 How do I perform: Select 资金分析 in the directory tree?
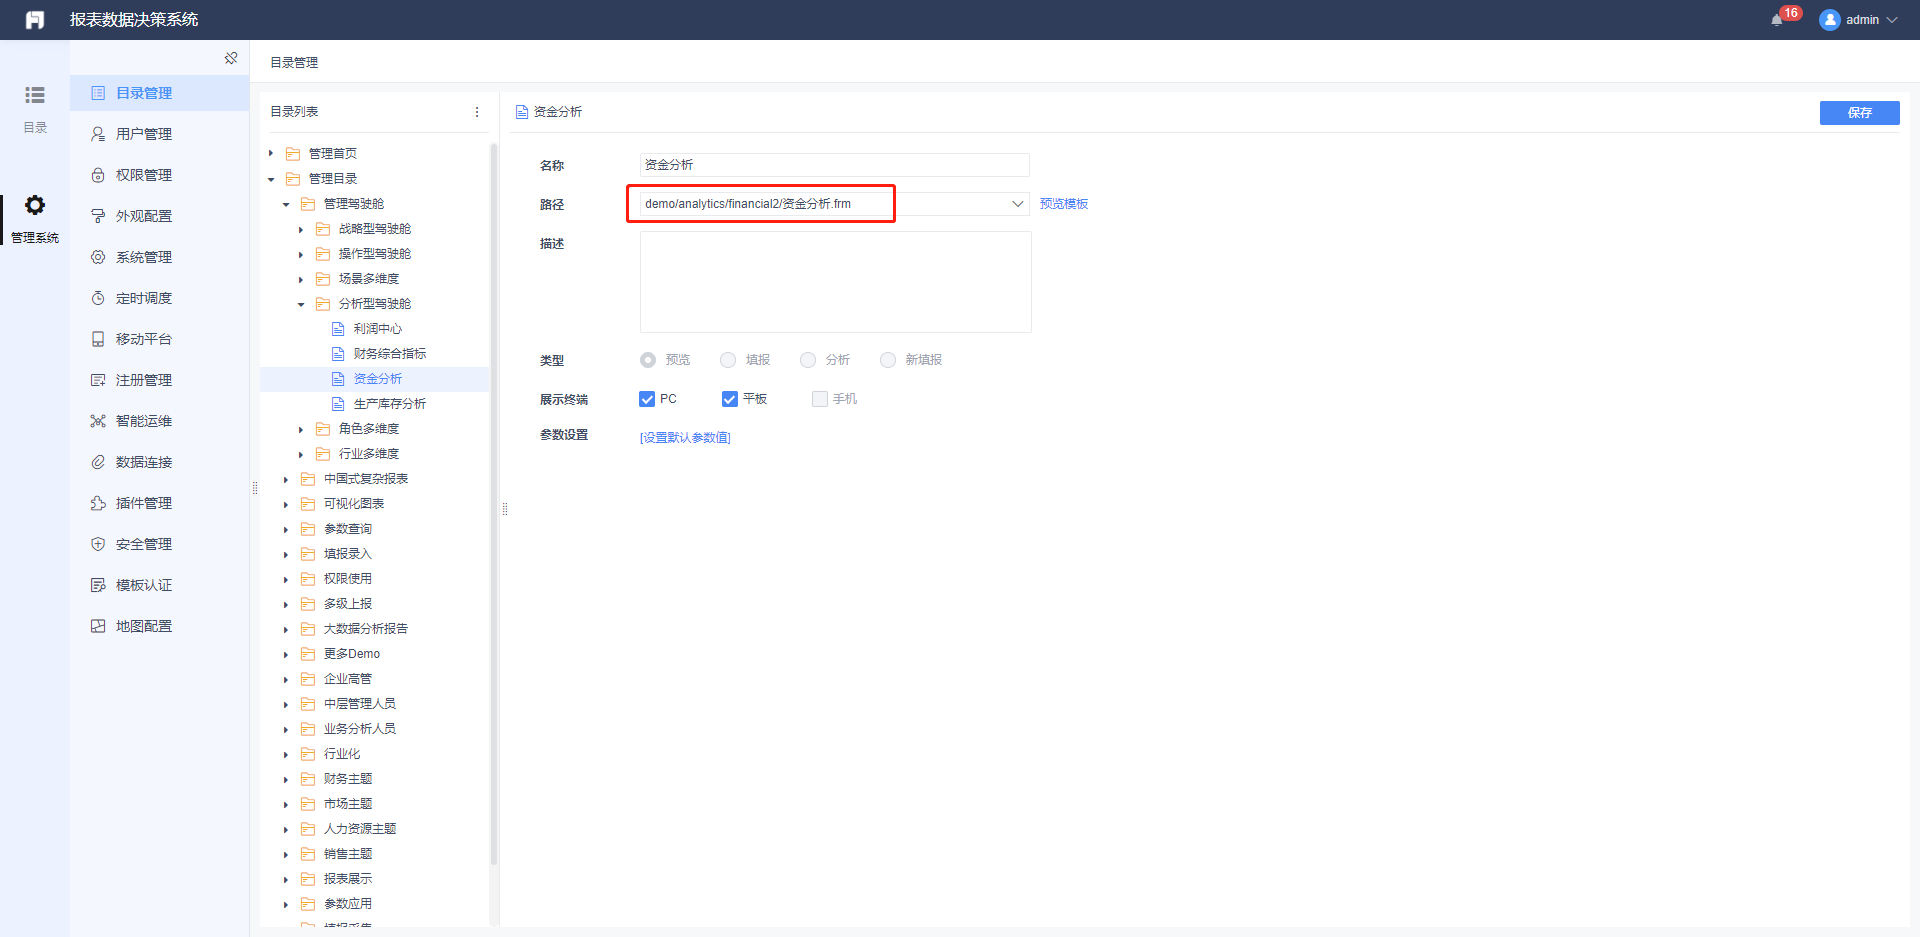(375, 379)
